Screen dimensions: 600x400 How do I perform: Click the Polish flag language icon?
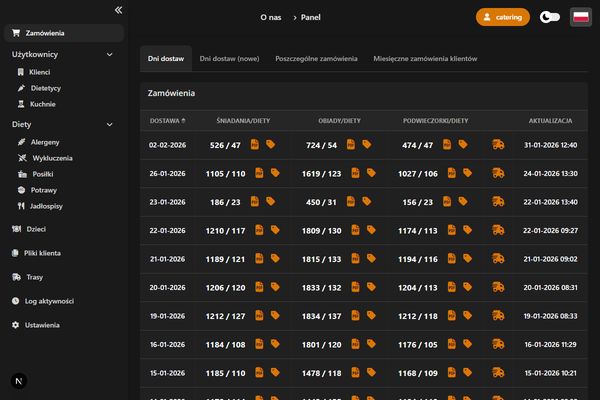pyautogui.click(x=579, y=17)
